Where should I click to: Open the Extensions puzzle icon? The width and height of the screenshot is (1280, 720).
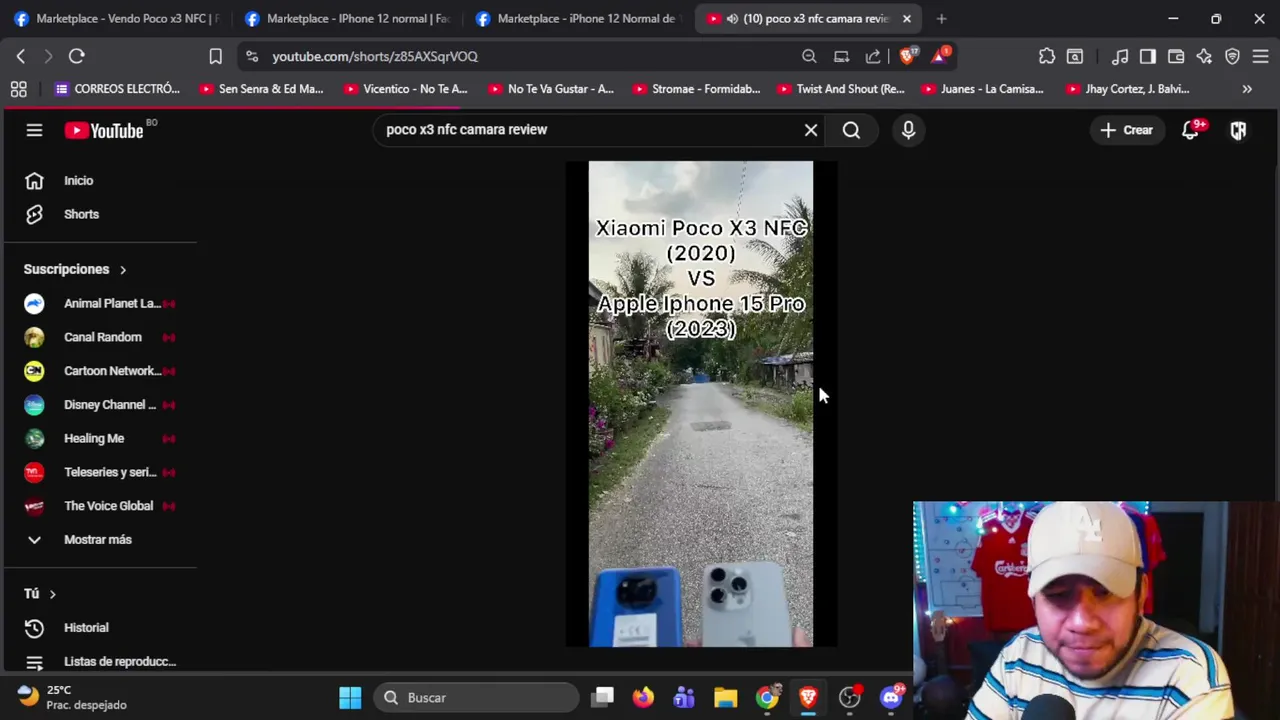(1047, 57)
